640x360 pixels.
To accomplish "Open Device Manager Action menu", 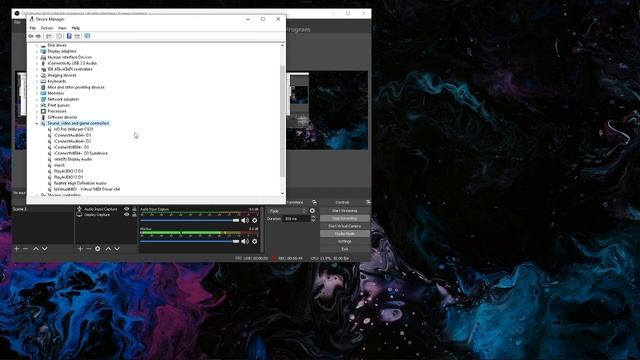I will [47, 28].
